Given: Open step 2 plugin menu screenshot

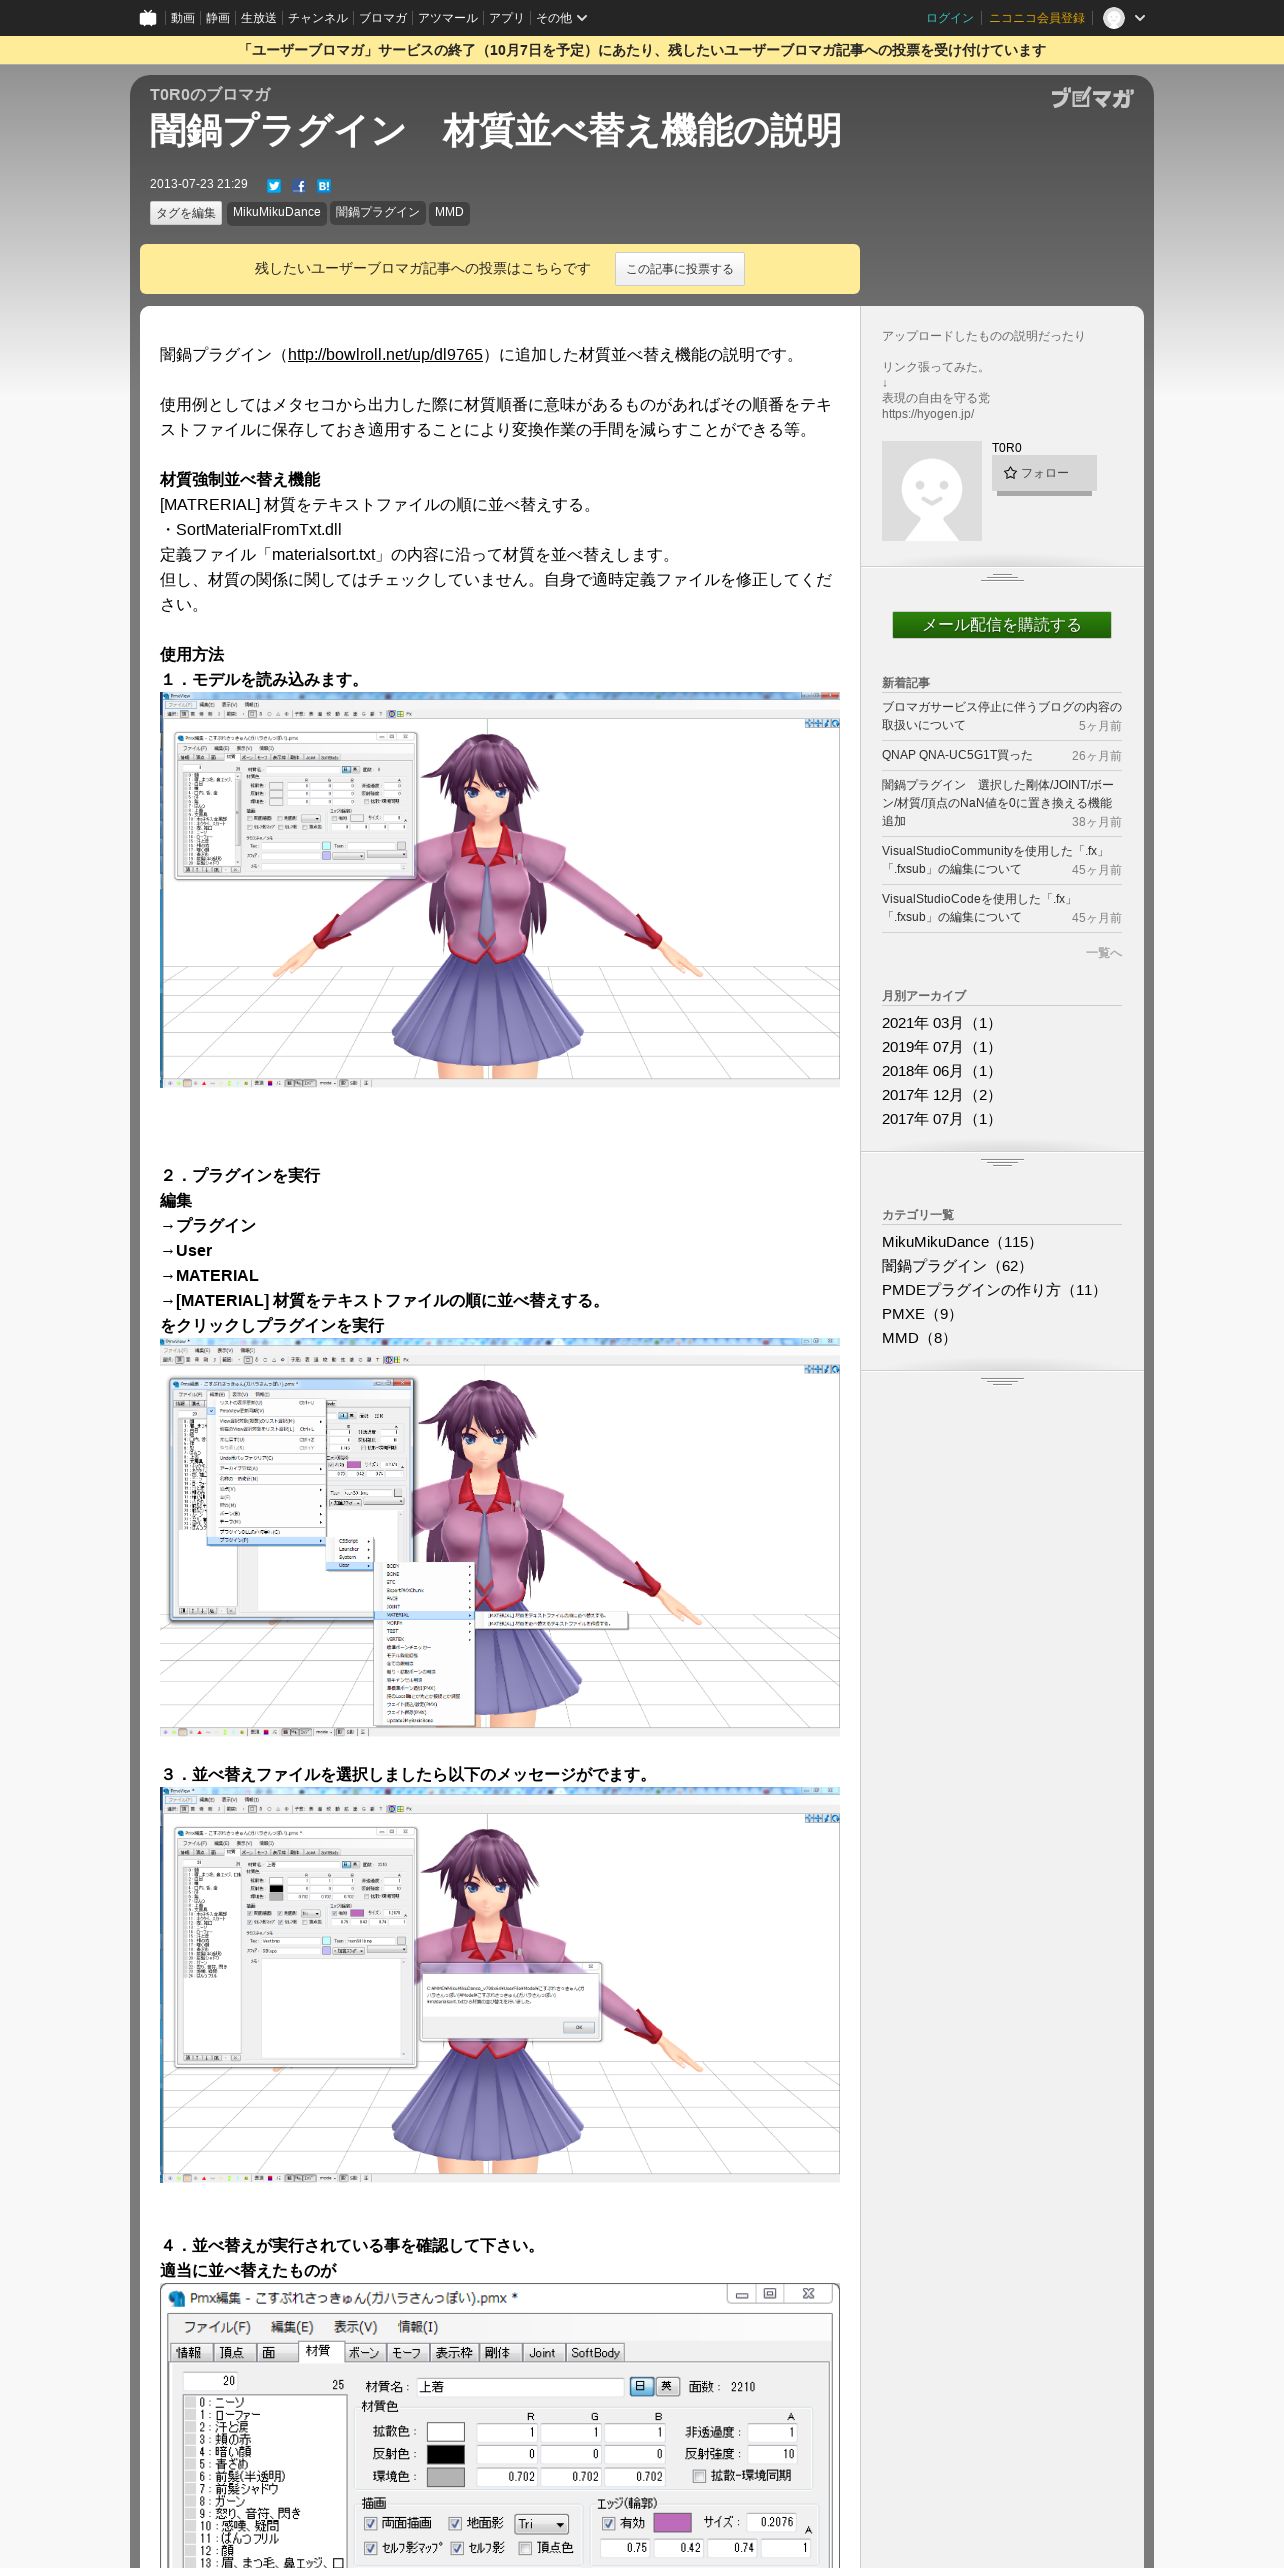Looking at the screenshot, I should pos(500,1537).
